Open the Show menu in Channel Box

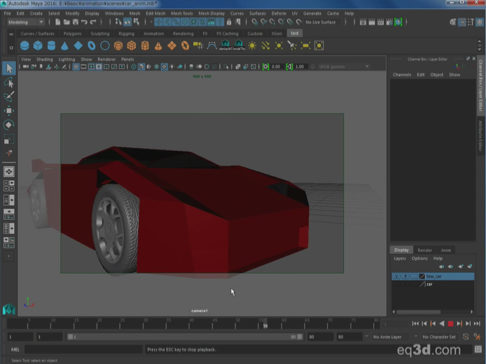tap(454, 75)
